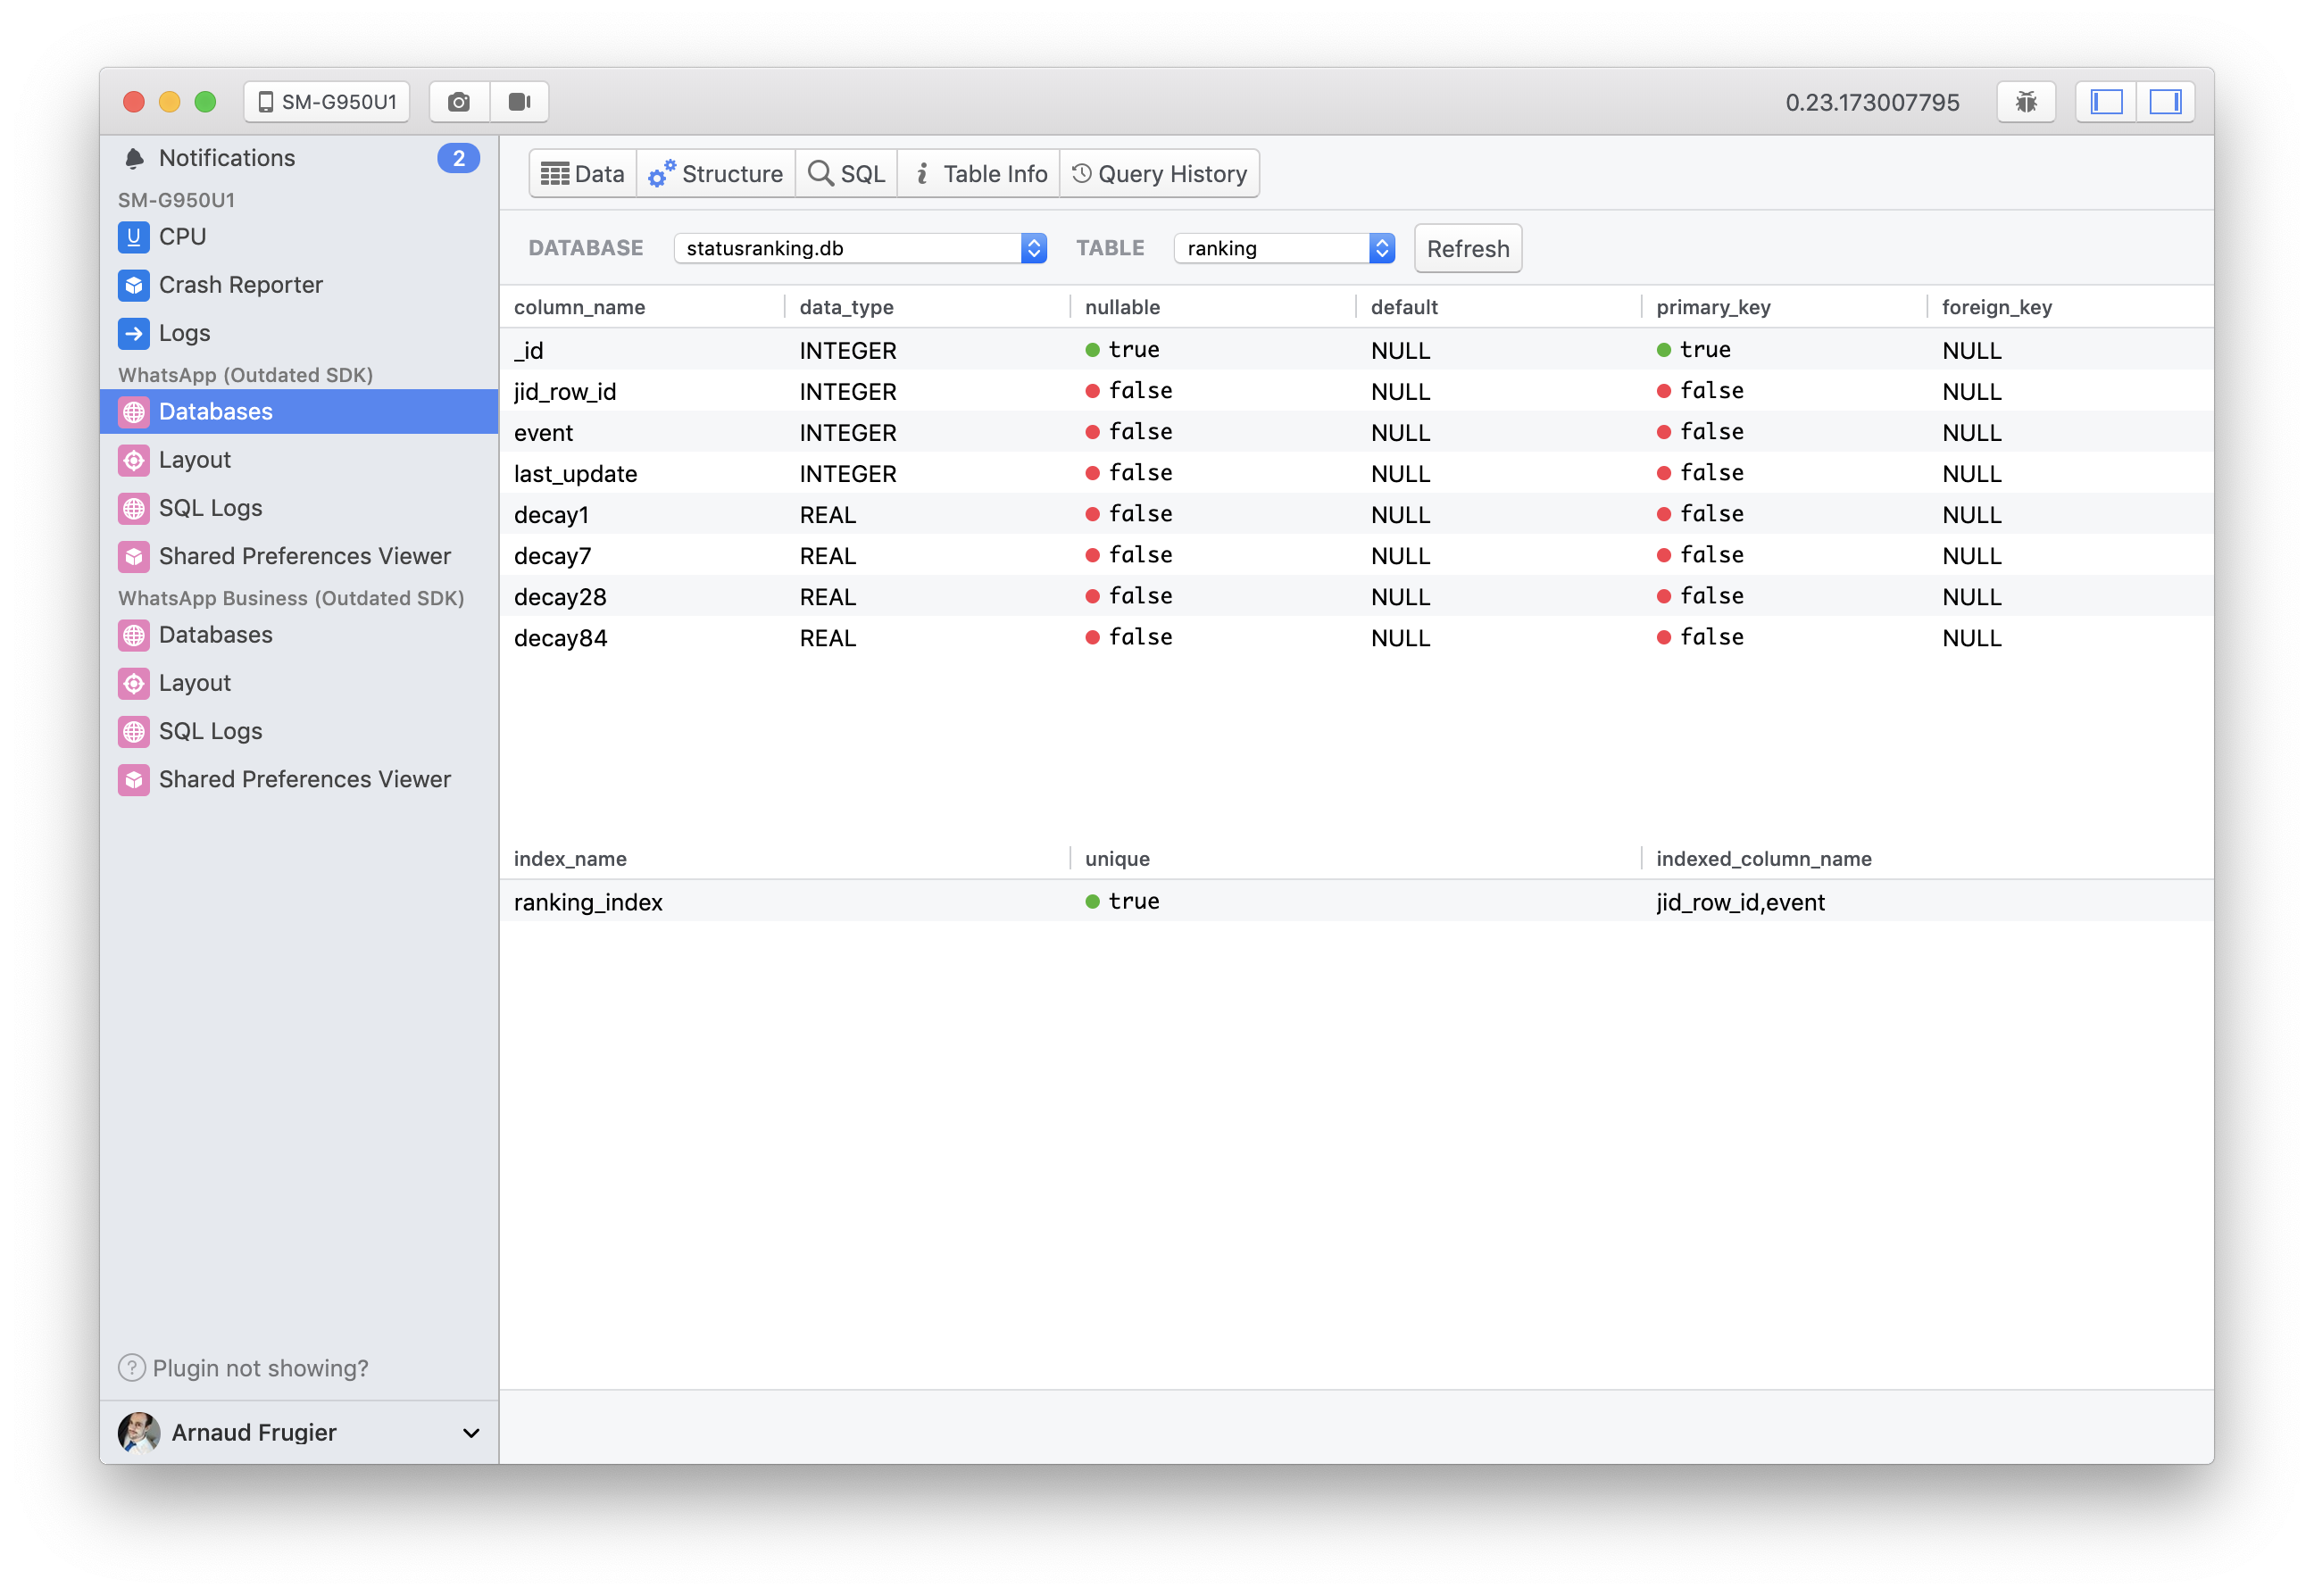
Task: Select SQL Logs for WhatsApp Business
Action: 209,731
